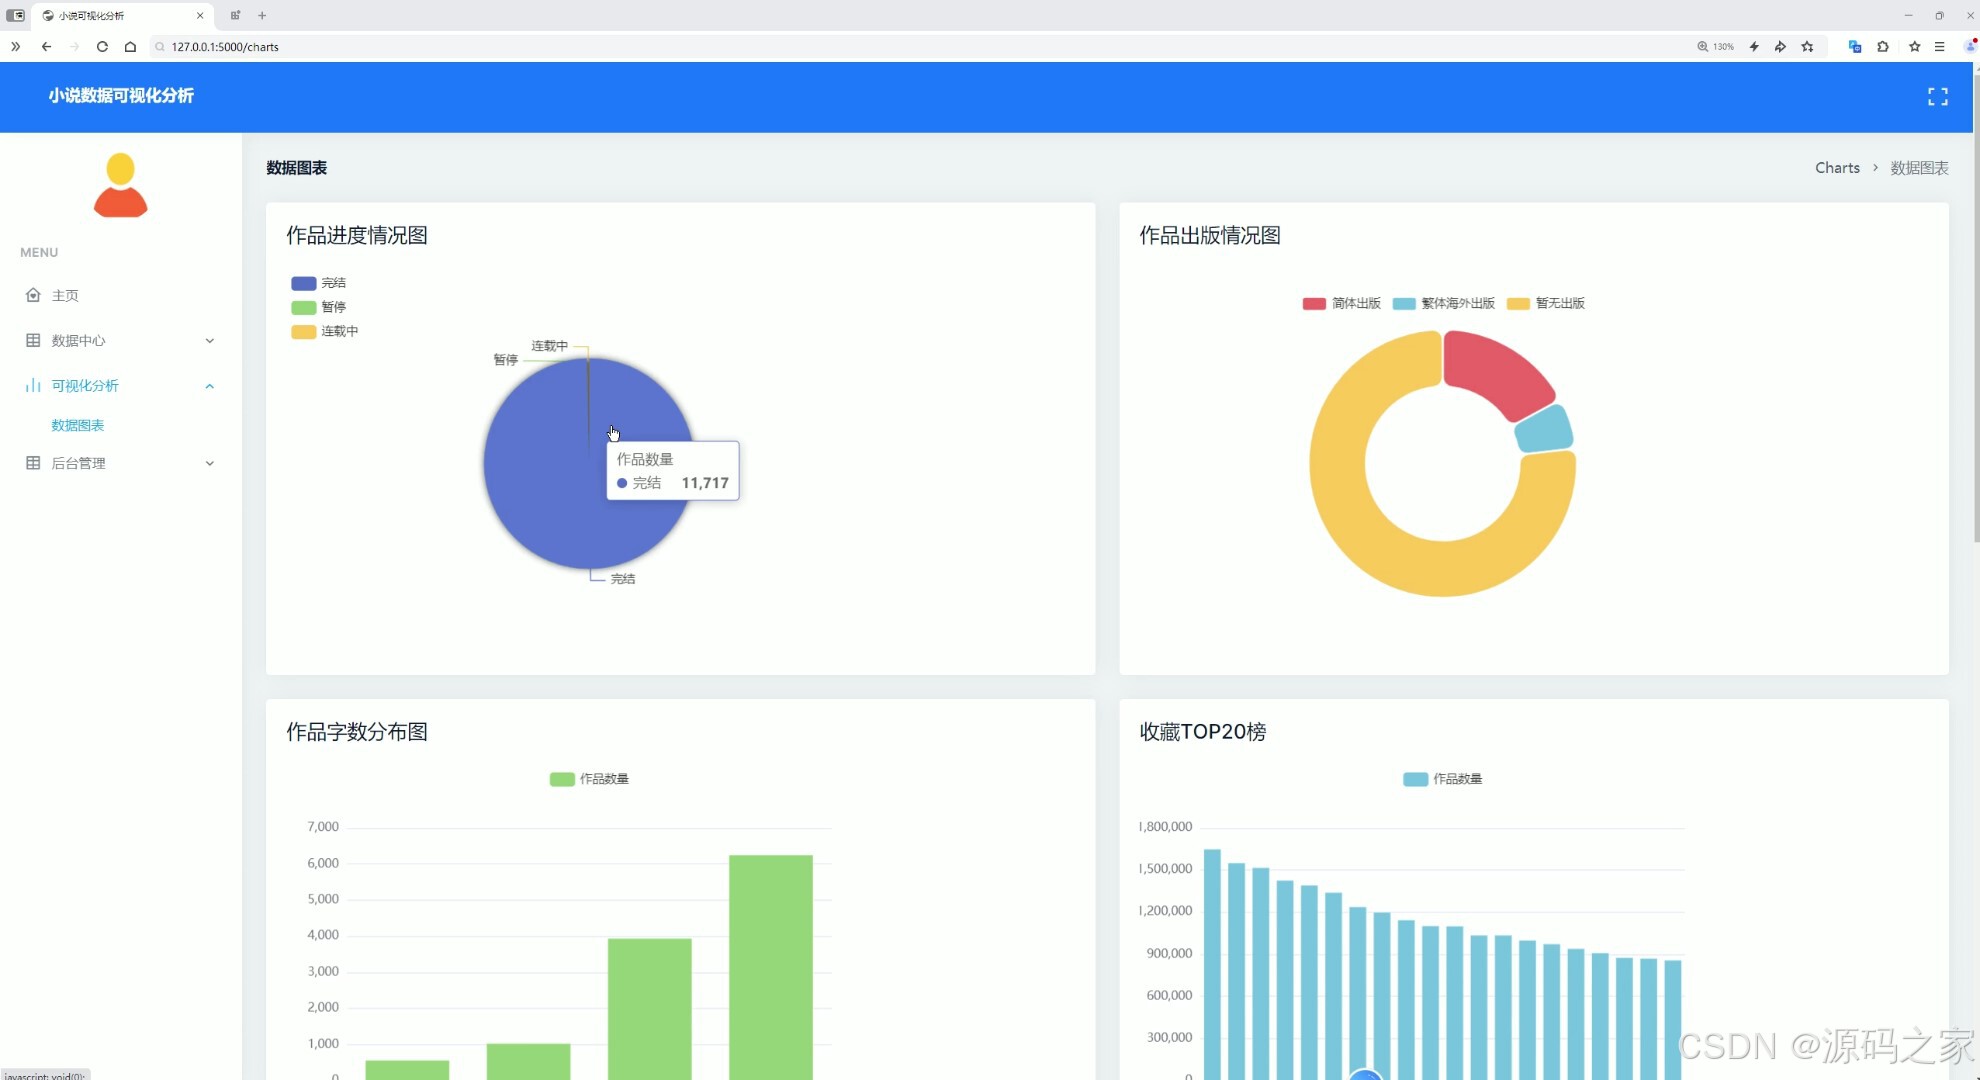Click the table icon beside 后台管理
The width and height of the screenshot is (1980, 1080).
point(33,463)
